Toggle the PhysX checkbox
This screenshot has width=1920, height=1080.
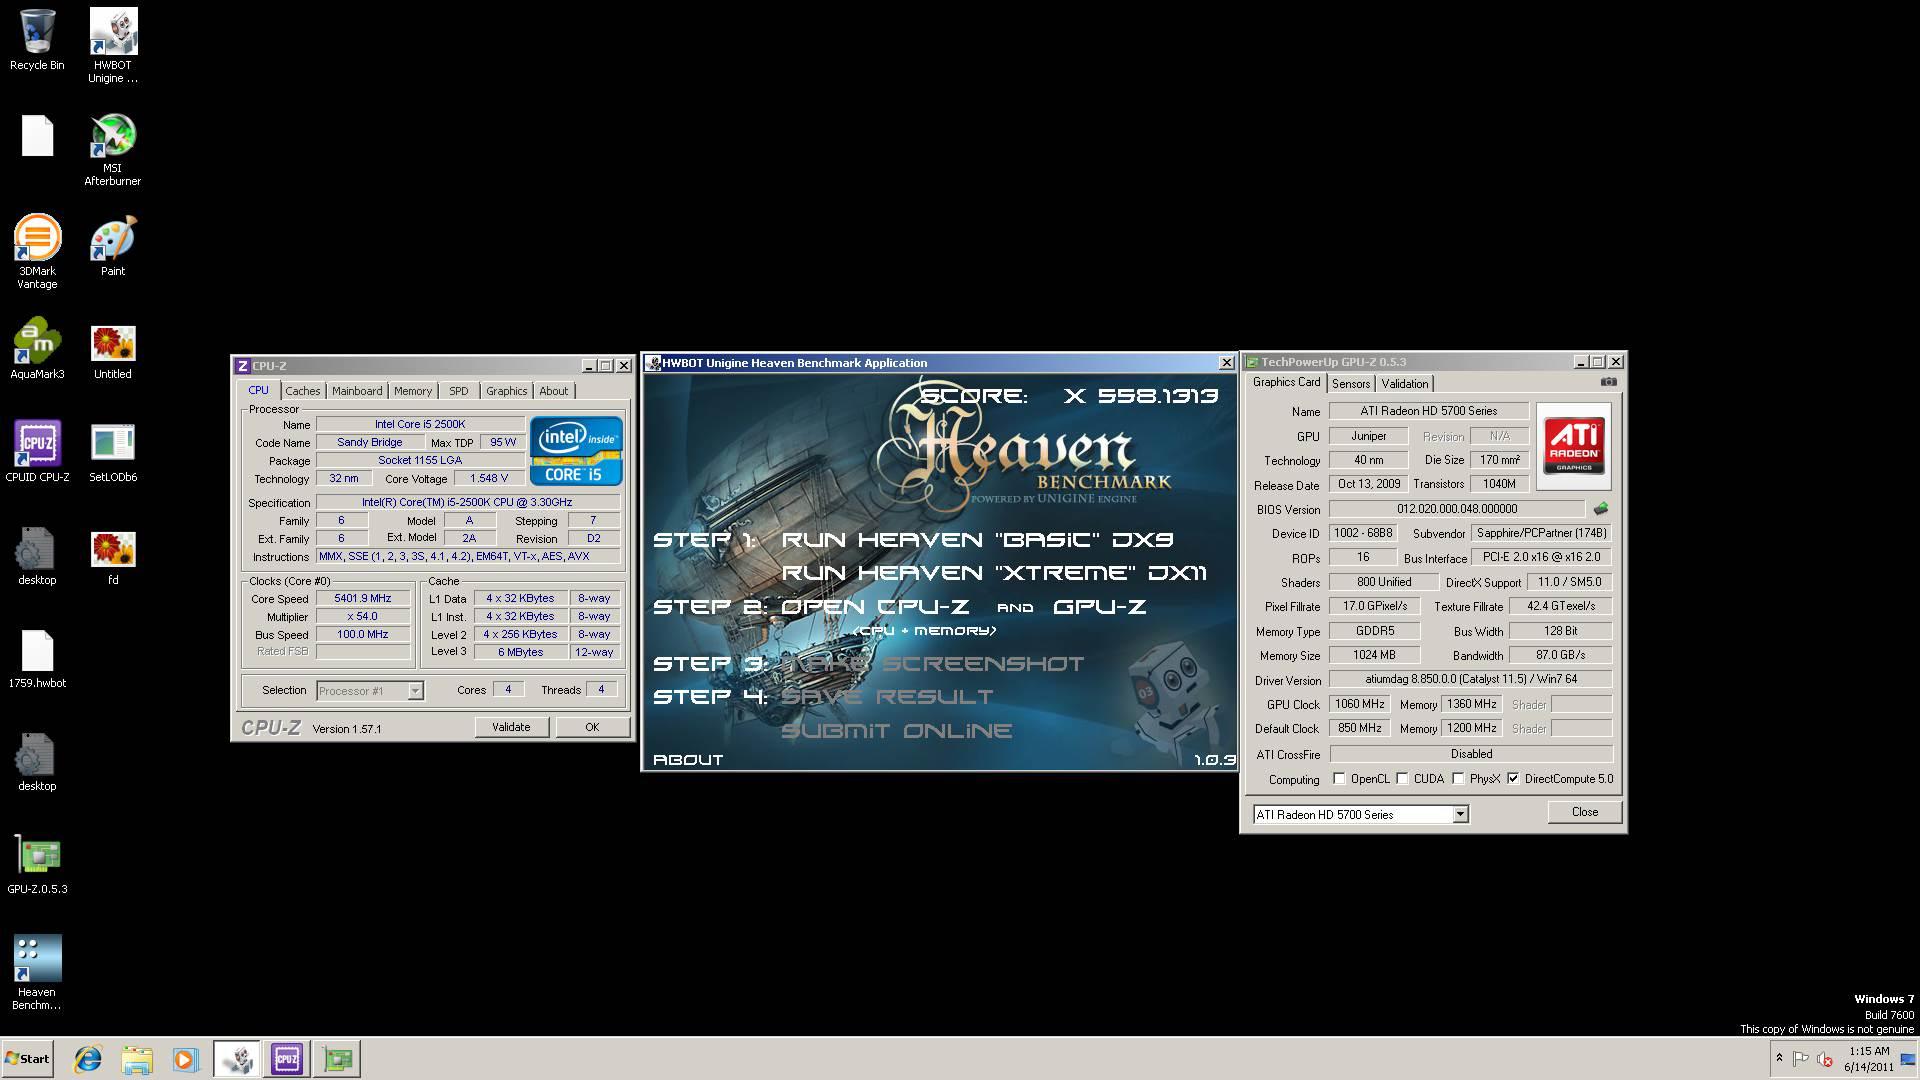click(x=1458, y=779)
